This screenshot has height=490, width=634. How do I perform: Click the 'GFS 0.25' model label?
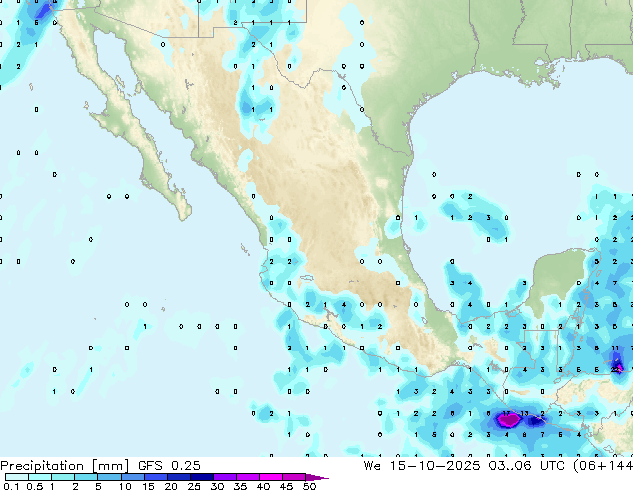coord(169,466)
